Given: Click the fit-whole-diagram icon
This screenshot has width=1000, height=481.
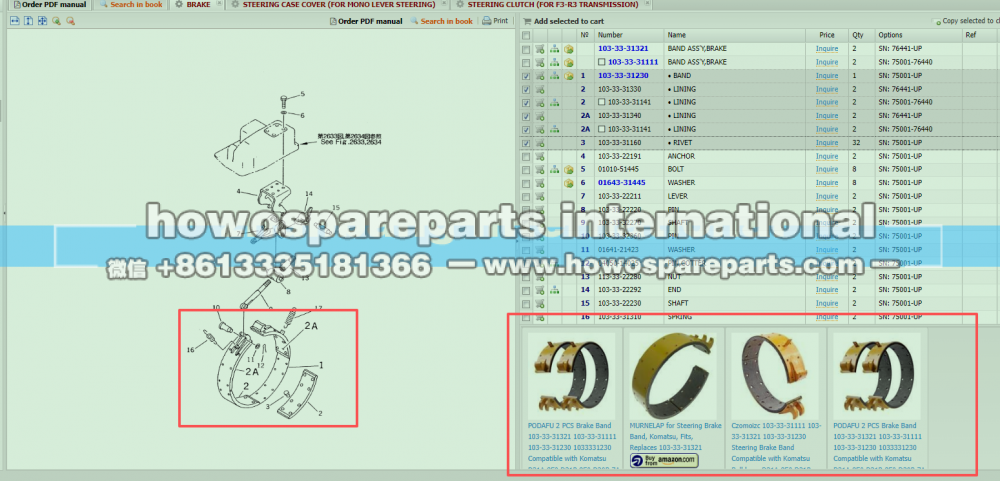Looking at the screenshot, I should (x=42, y=20).
